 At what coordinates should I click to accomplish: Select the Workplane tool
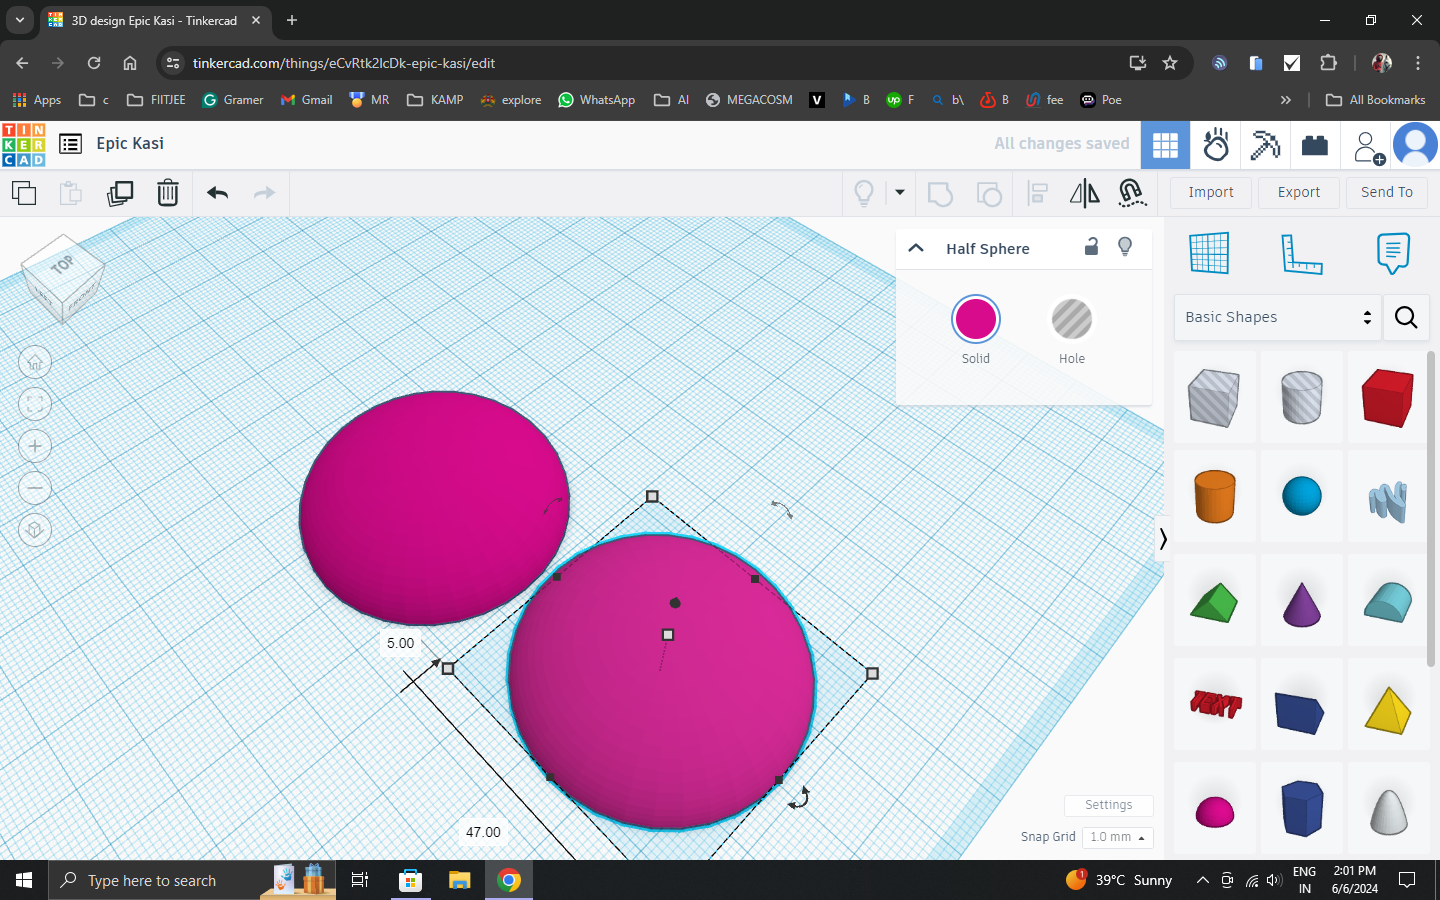click(1209, 253)
